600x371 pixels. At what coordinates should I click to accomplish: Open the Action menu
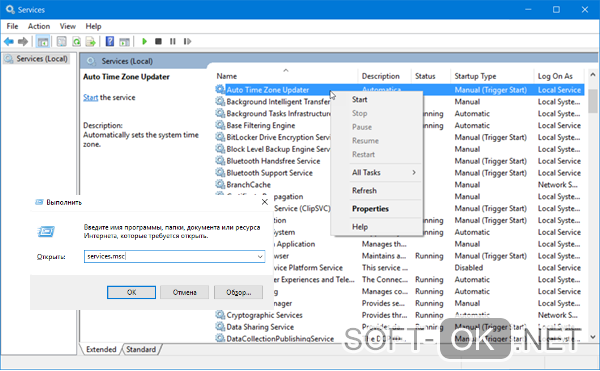[x=39, y=26]
